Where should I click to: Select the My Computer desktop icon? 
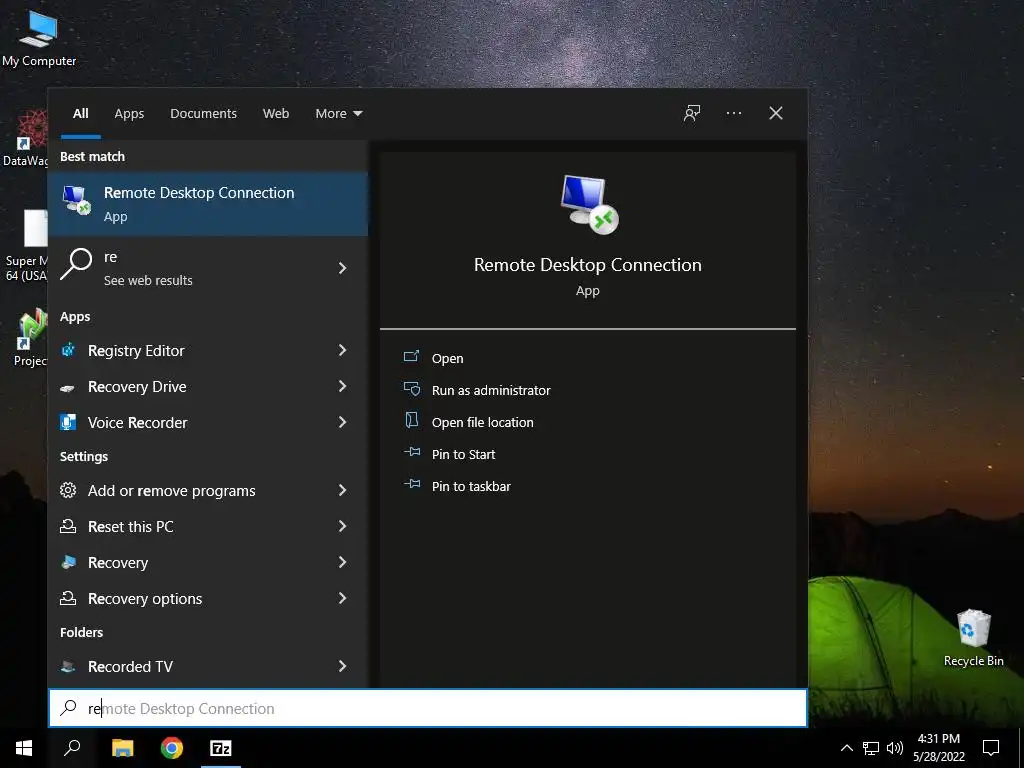click(x=39, y=38)
